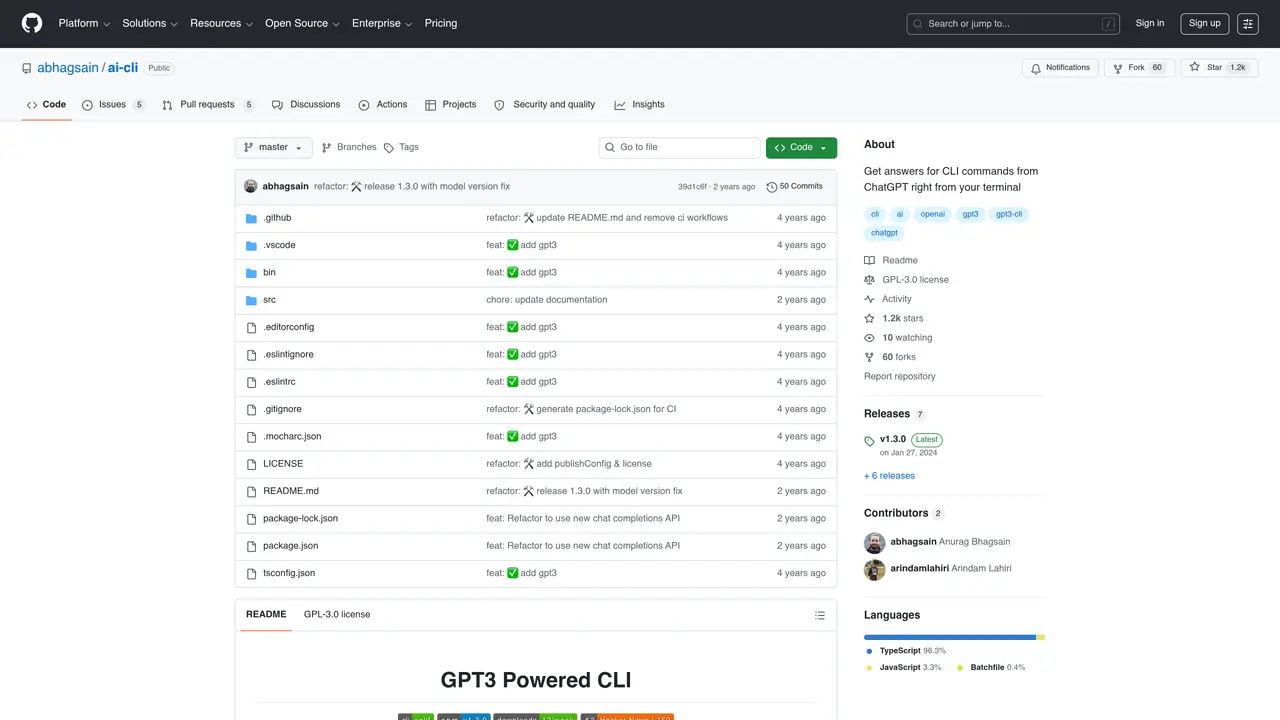Click arindamlahiri contributor avatar

[875, 569]
